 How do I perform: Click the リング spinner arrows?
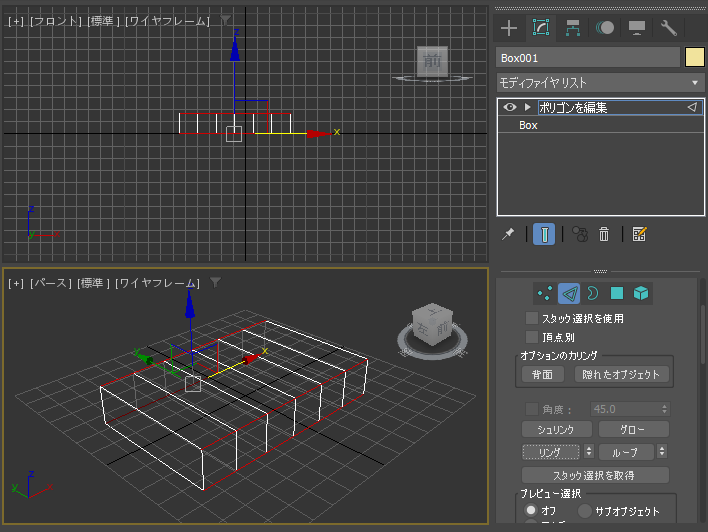[588, 452]
